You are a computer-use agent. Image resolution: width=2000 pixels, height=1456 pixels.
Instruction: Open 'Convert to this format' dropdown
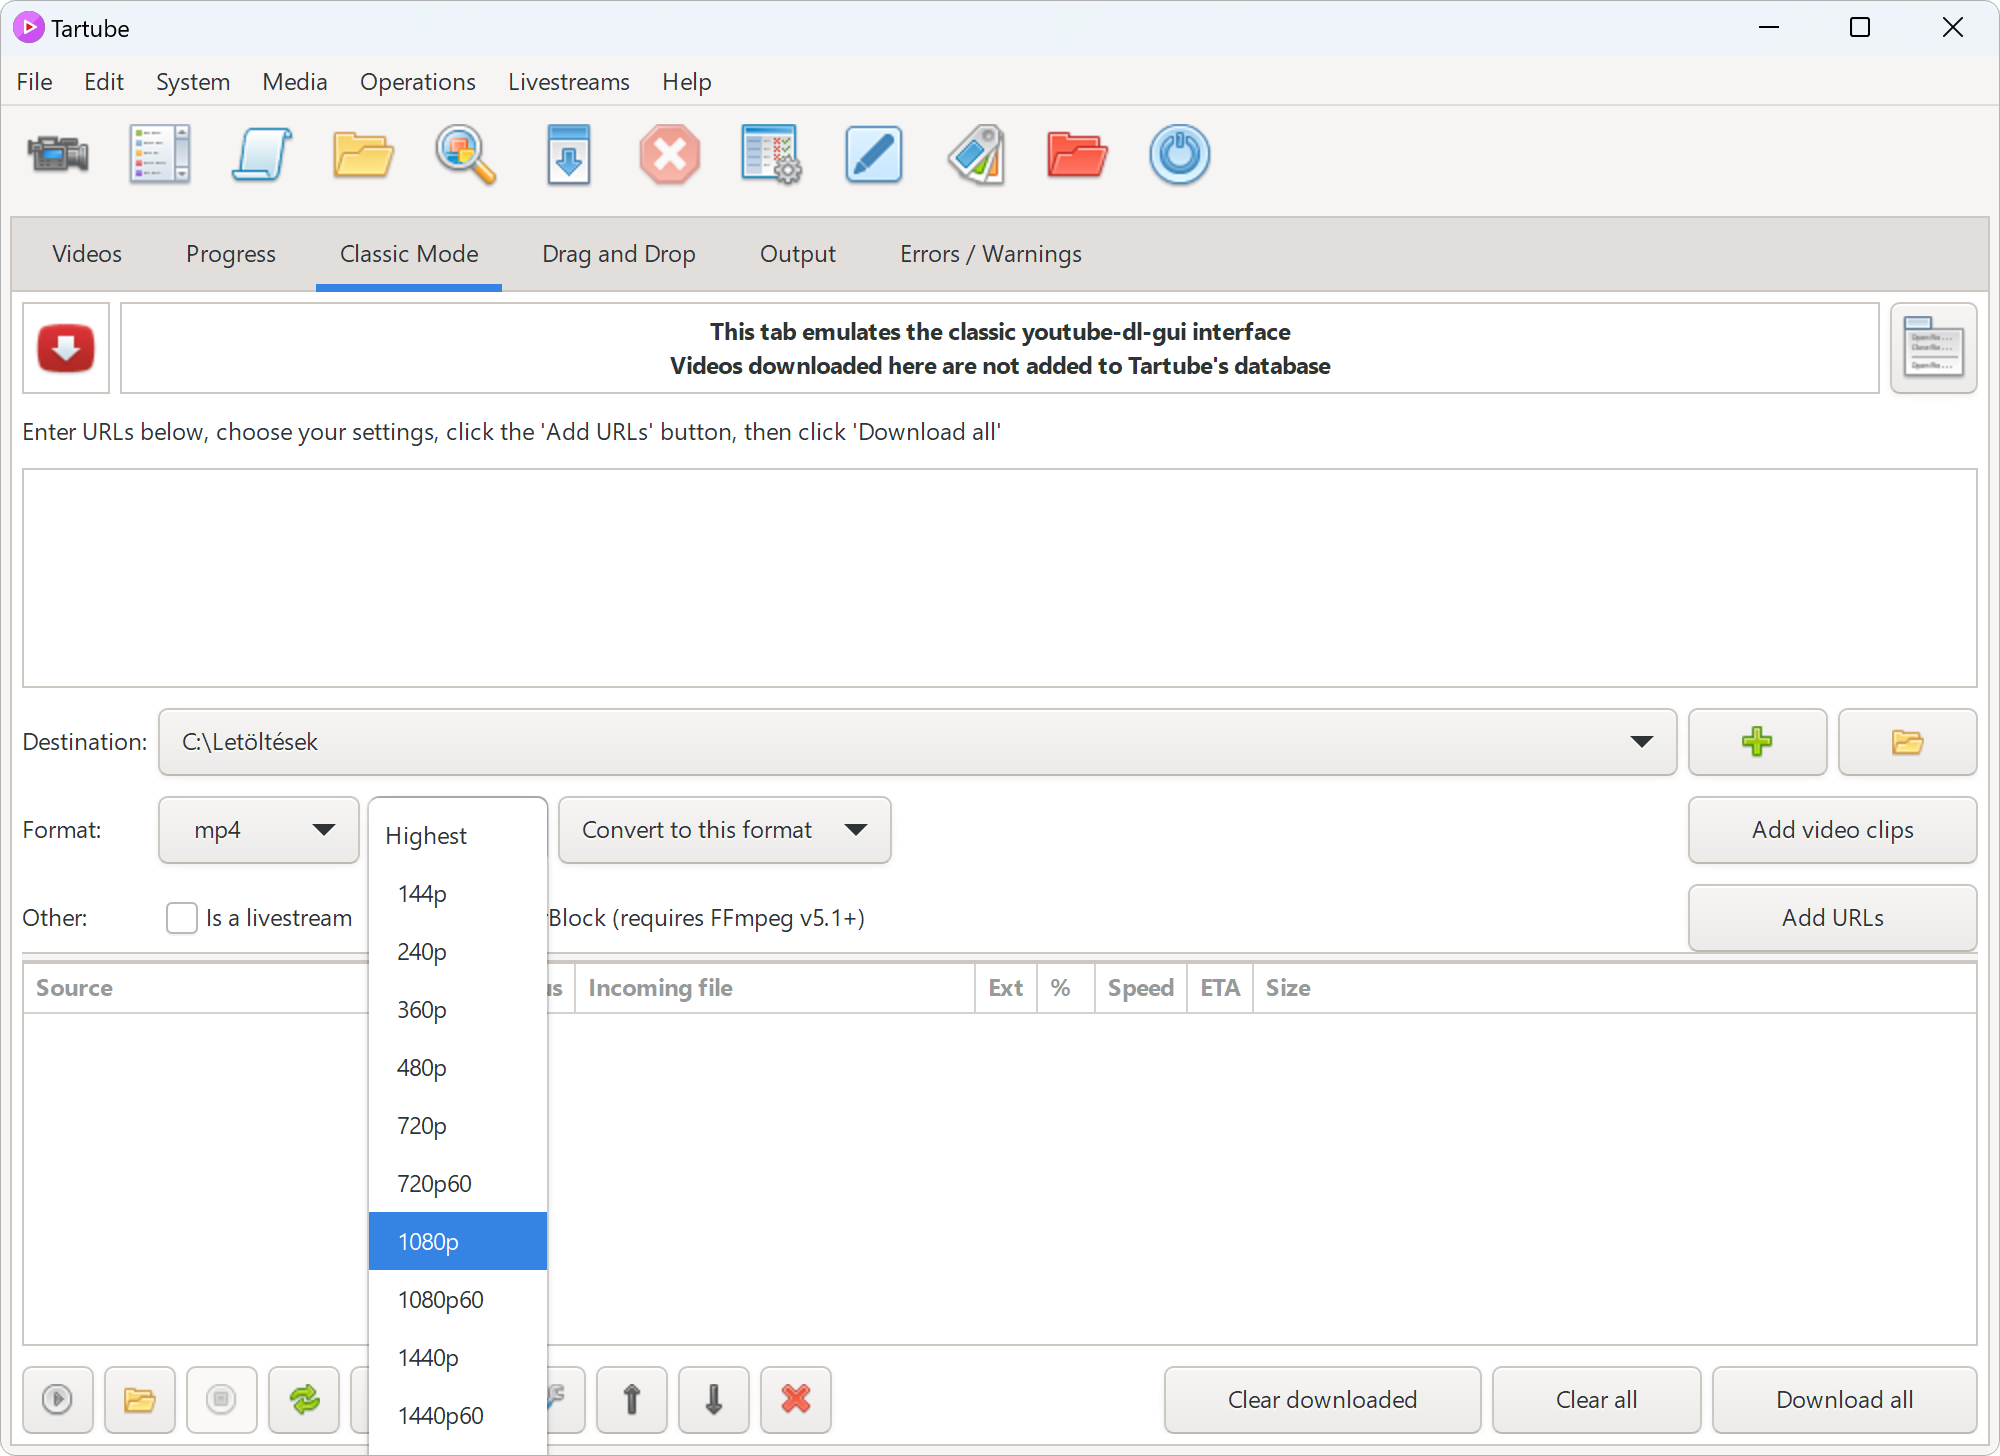coord(725,830)
